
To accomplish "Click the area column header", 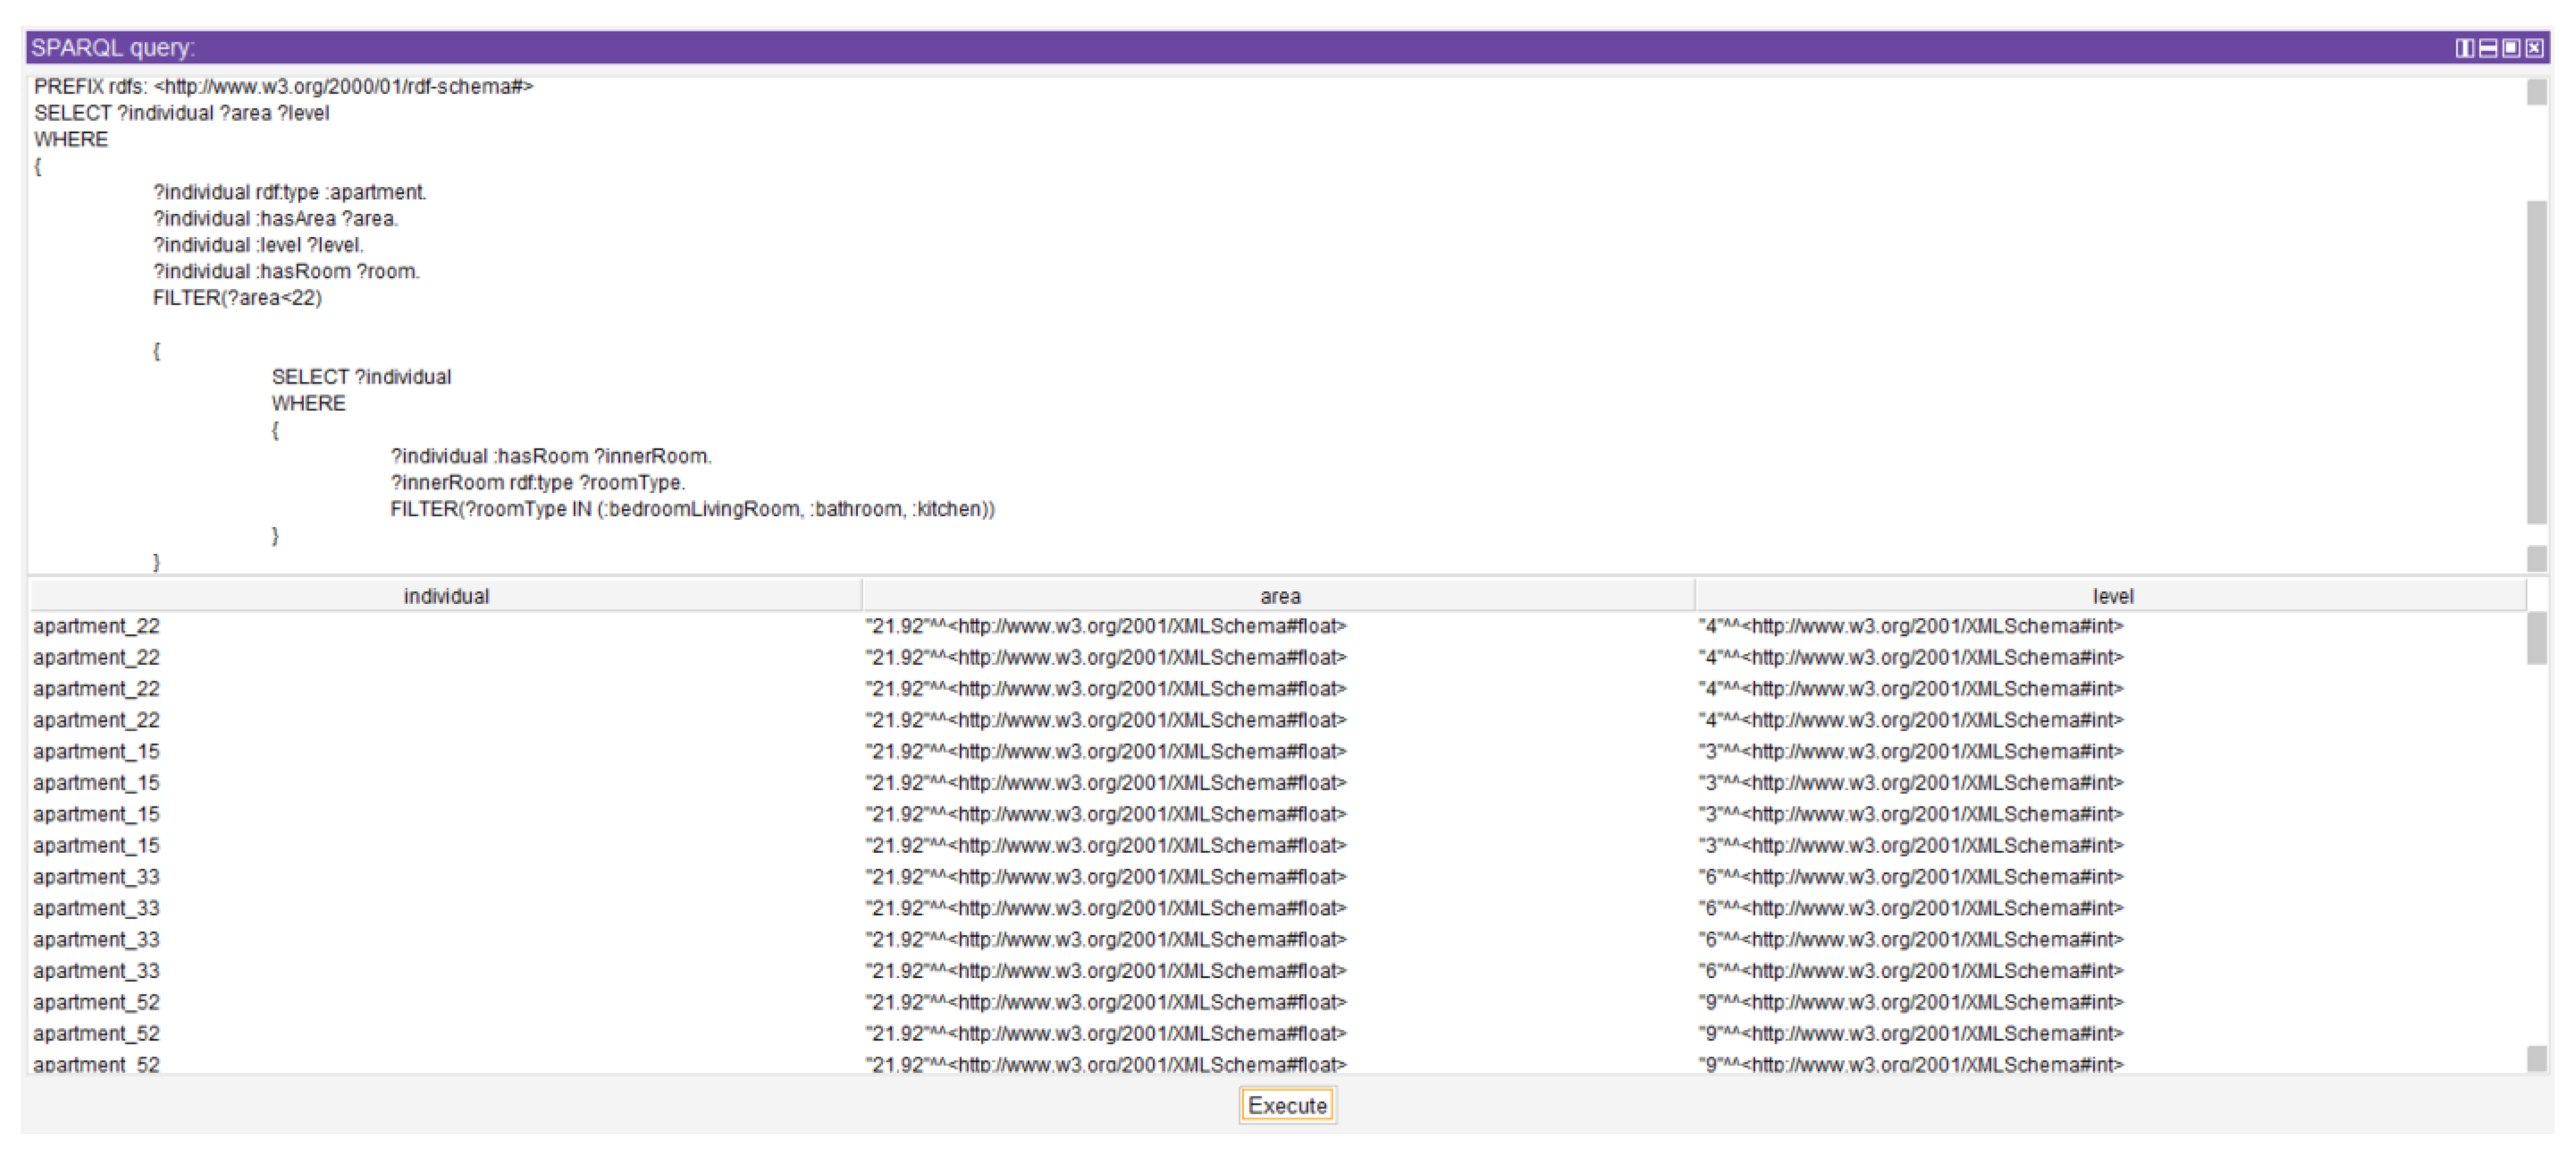I will [1279, 596].
